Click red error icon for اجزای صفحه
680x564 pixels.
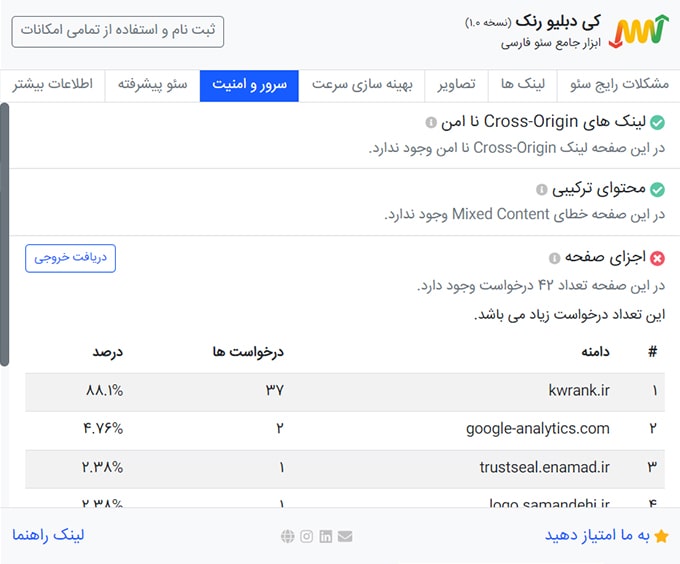coord(657,258)
